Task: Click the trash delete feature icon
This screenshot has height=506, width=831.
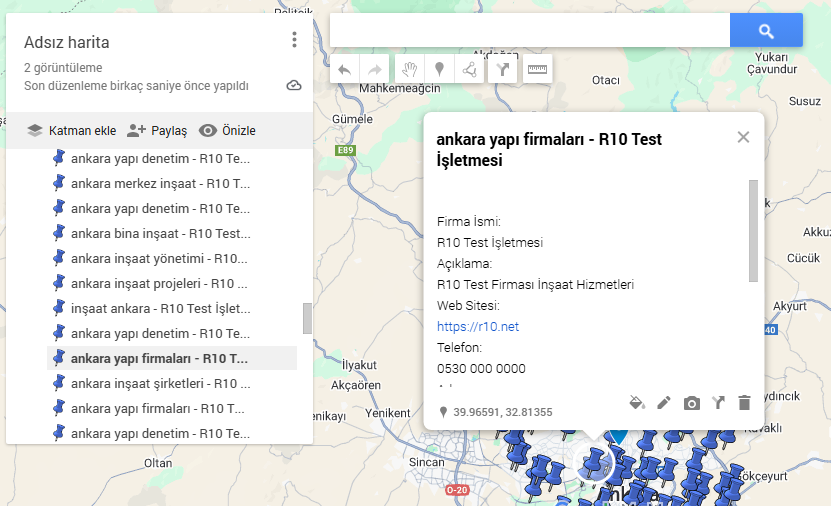Action: point(744,403)
